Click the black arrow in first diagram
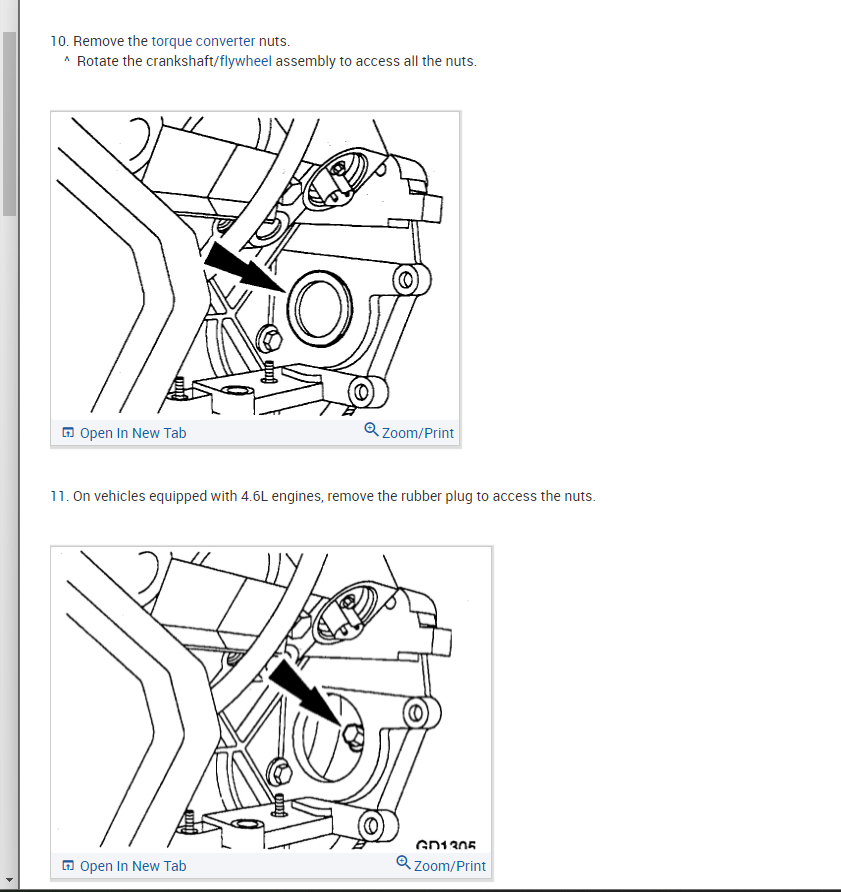Image resolution: width=841 pixels, height=892 pixels. 245,267
